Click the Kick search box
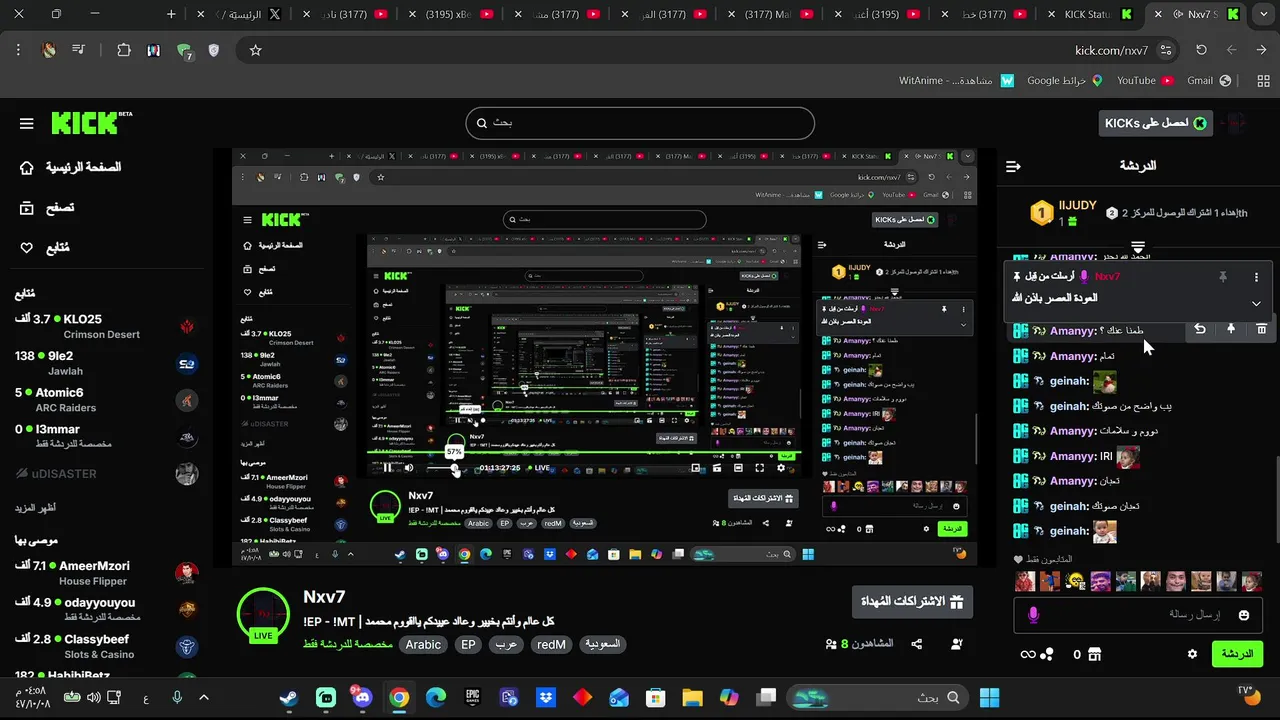Viewport: 1280px width, 720px height. [x=640, y=123]
